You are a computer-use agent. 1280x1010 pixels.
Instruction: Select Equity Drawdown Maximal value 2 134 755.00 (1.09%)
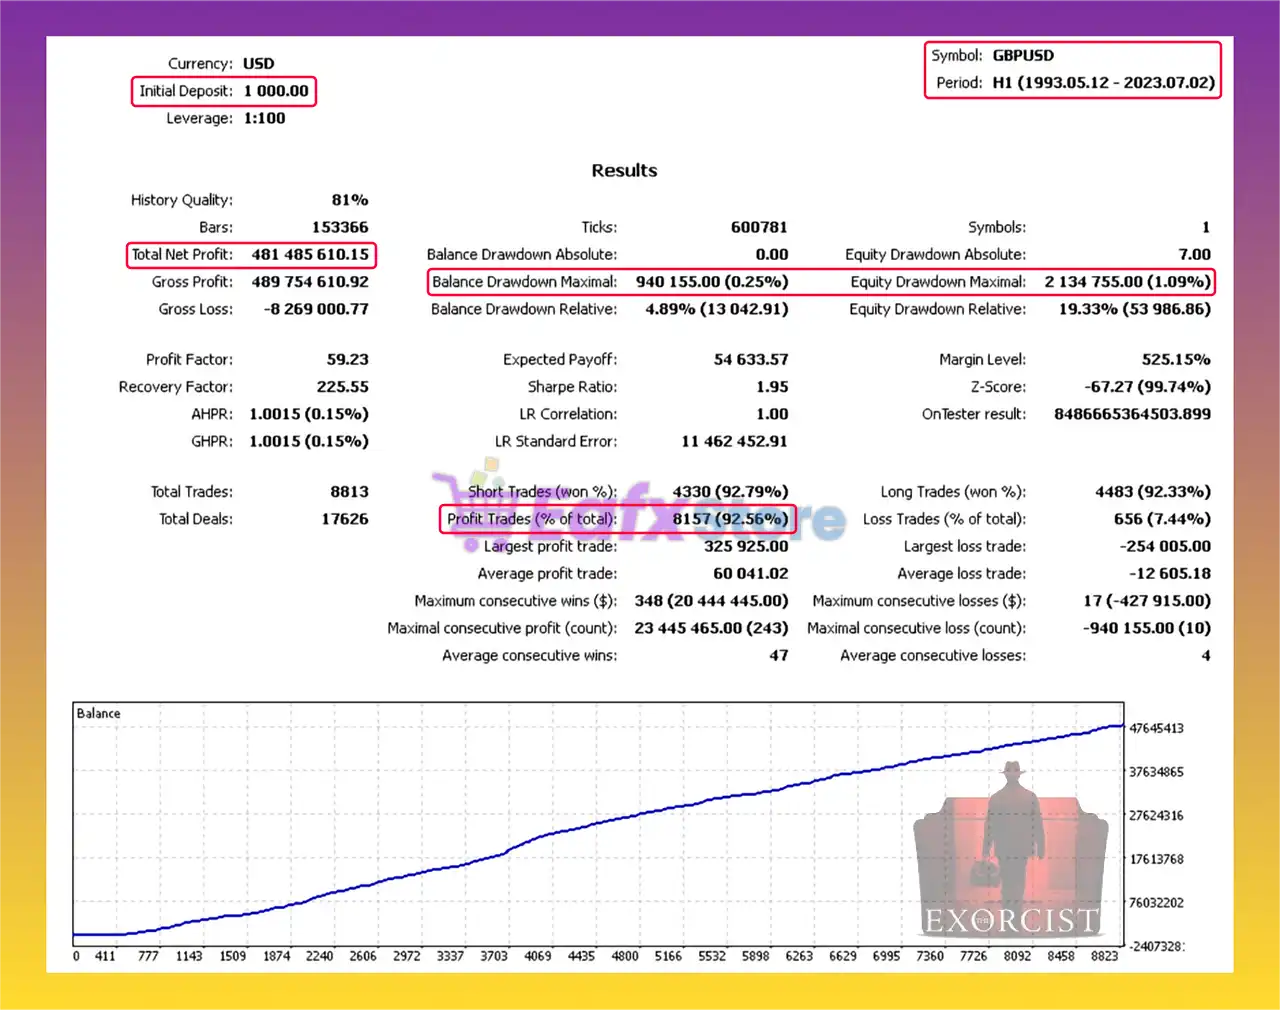coord(1128,282)
